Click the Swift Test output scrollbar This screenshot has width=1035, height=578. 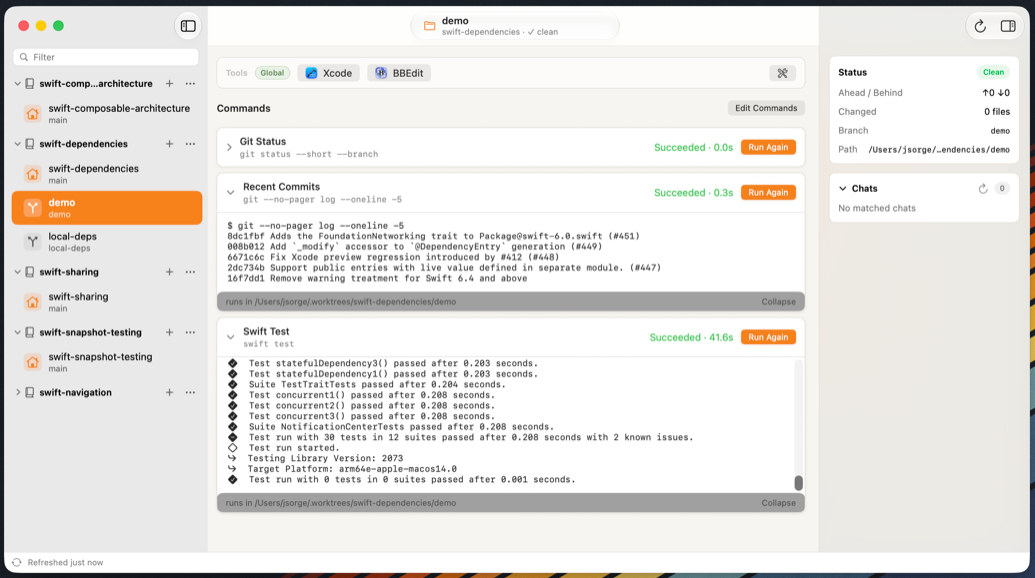798,483
